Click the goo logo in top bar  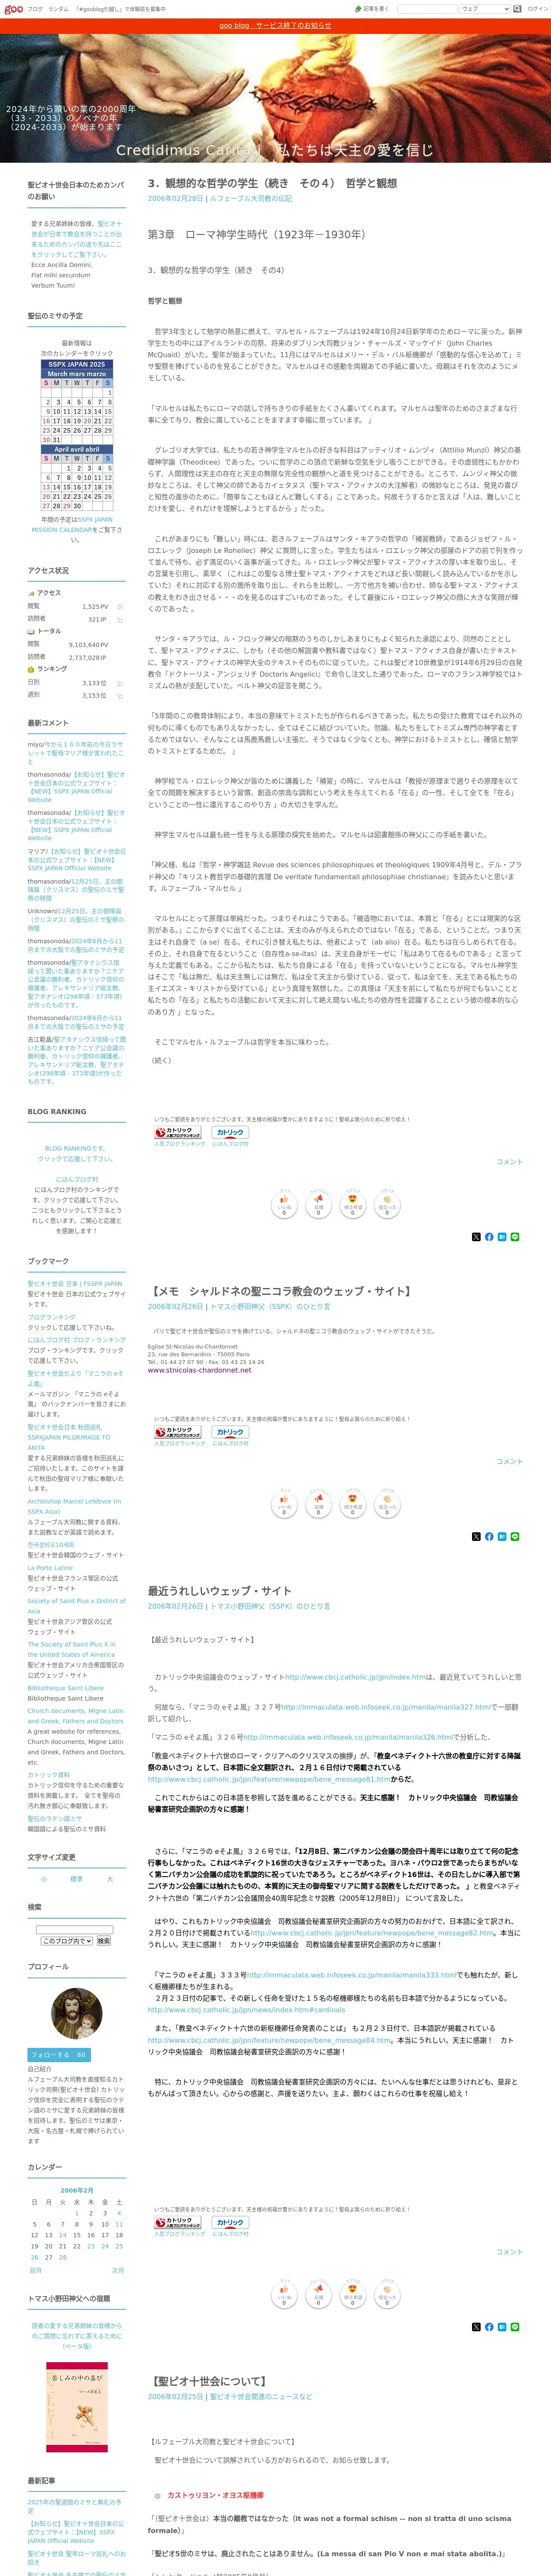12,9
